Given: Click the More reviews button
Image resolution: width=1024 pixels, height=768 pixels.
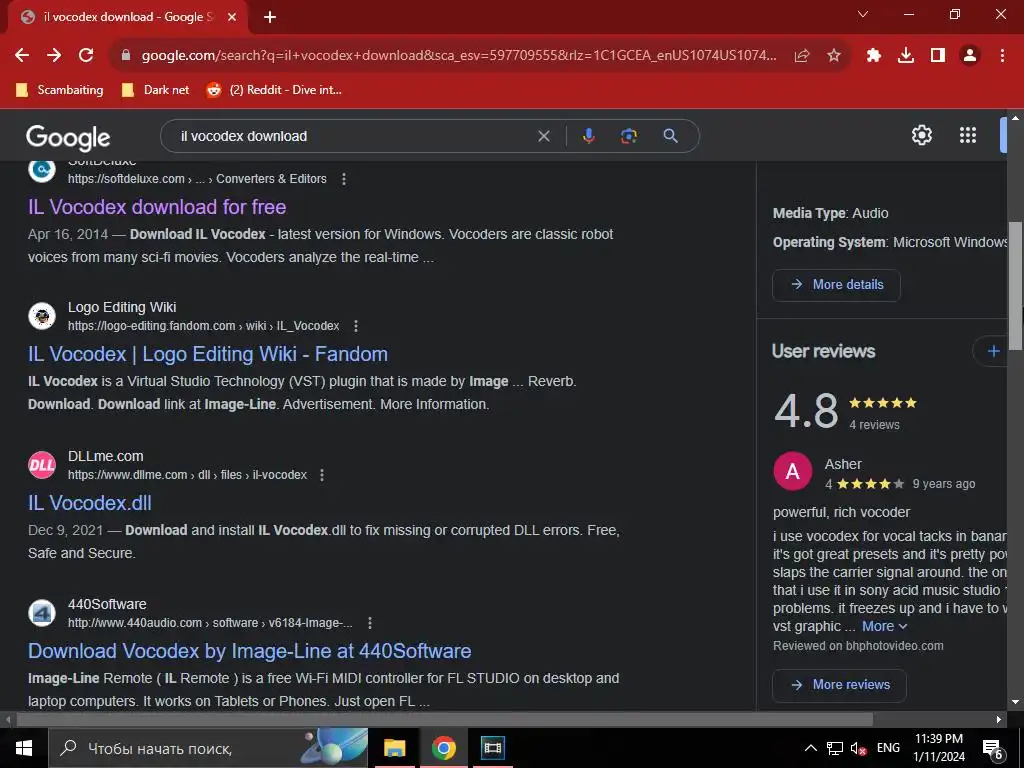Looking at the screenshot, I should coord(839,685).
